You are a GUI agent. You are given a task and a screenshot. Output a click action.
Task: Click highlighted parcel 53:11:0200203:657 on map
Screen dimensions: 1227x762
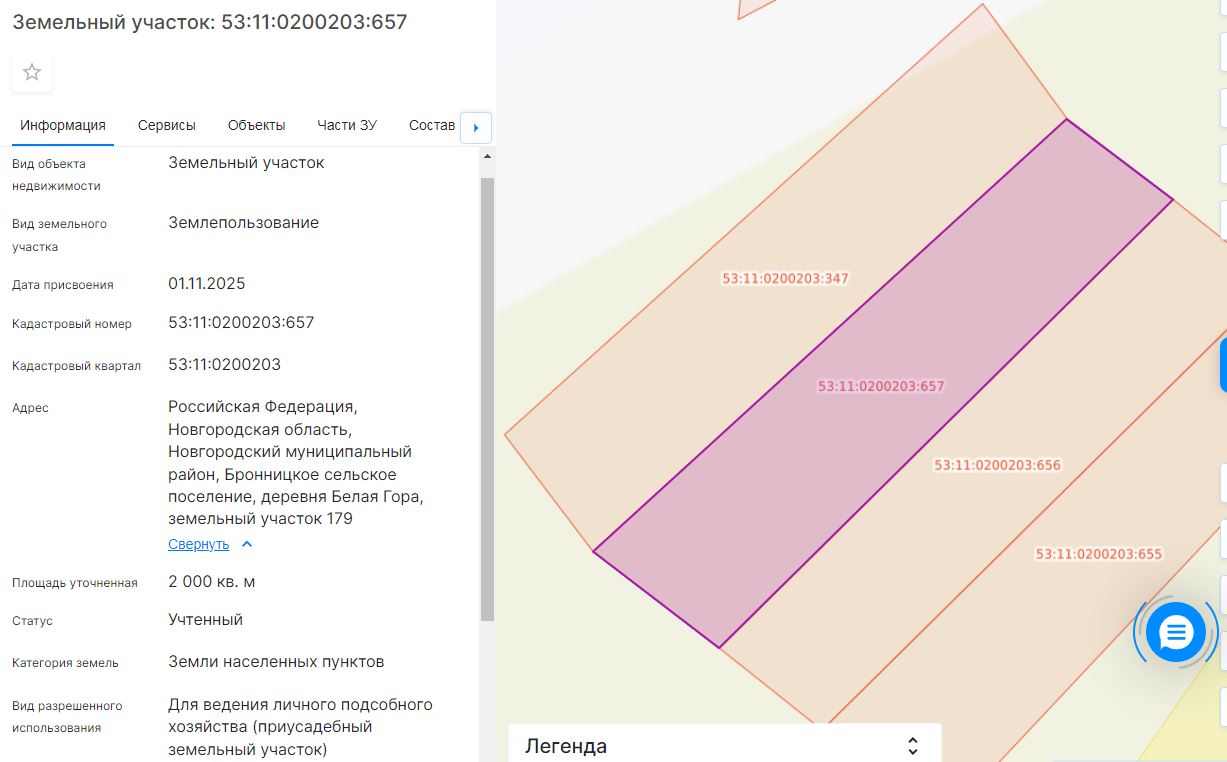click(x=881, y=386)
